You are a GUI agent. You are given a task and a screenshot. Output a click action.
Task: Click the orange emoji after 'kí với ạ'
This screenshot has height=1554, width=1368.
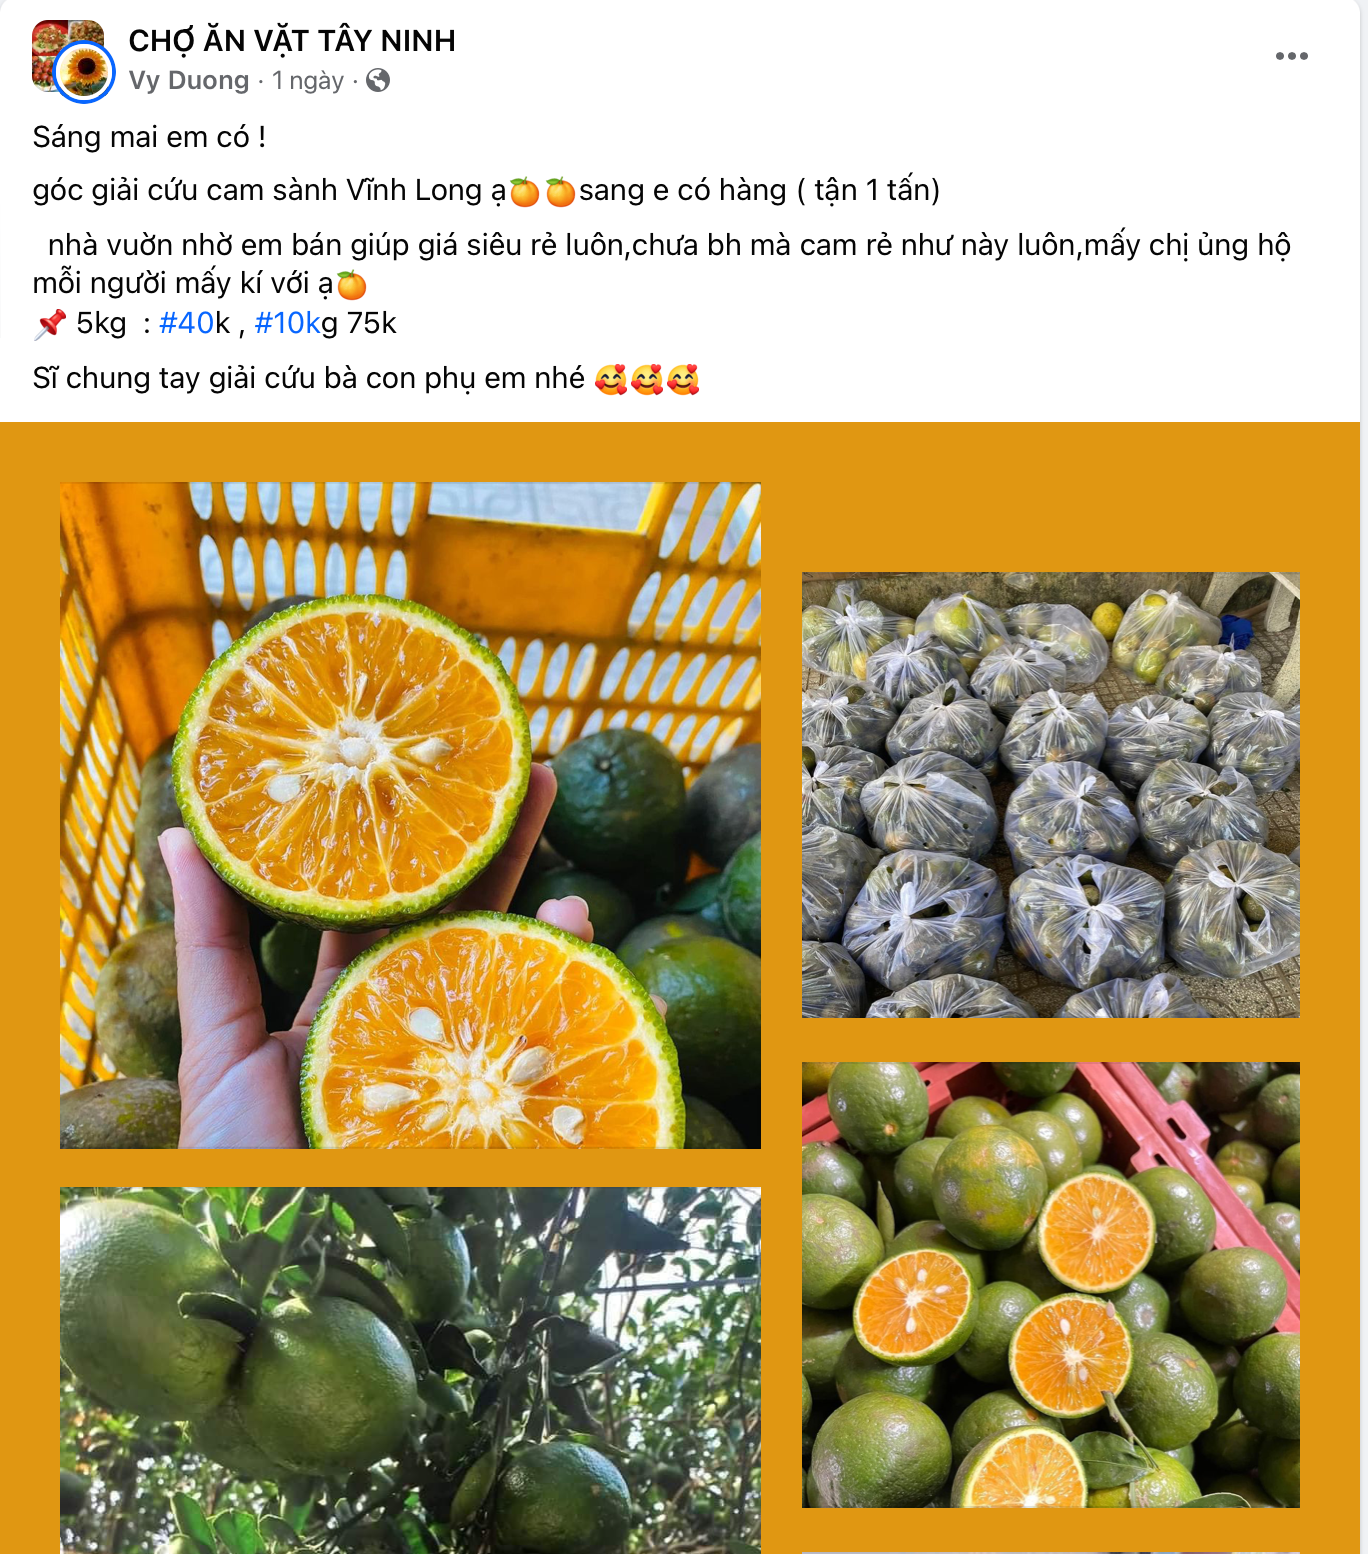352,285
